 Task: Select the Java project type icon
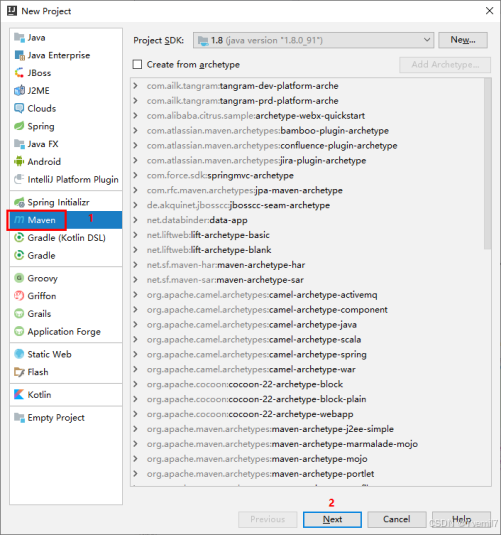pos(19,37)
